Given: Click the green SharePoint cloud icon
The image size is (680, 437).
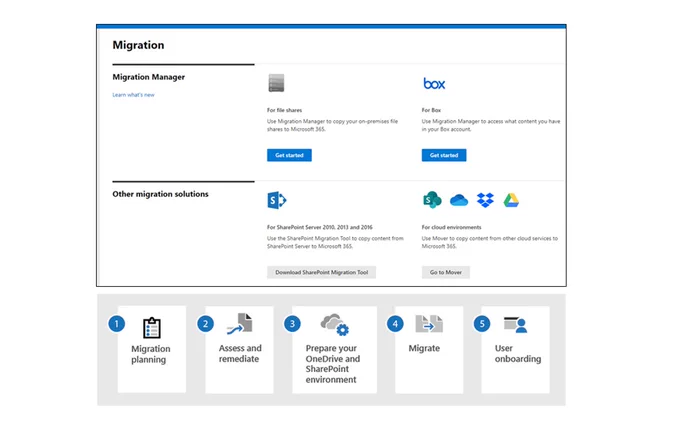Looking at the screenshot, I should [x=432, y=200].
